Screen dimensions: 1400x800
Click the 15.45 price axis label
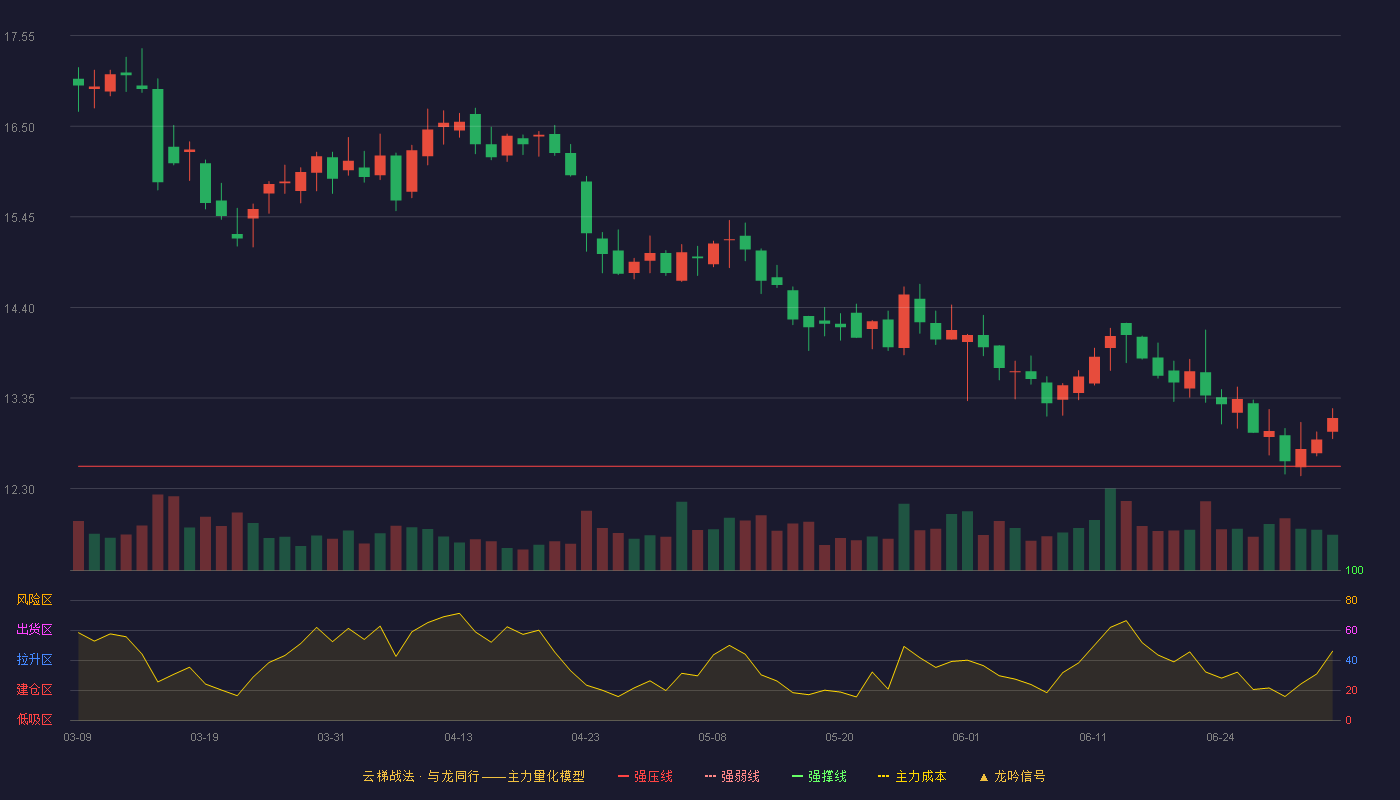pos(19,218)
